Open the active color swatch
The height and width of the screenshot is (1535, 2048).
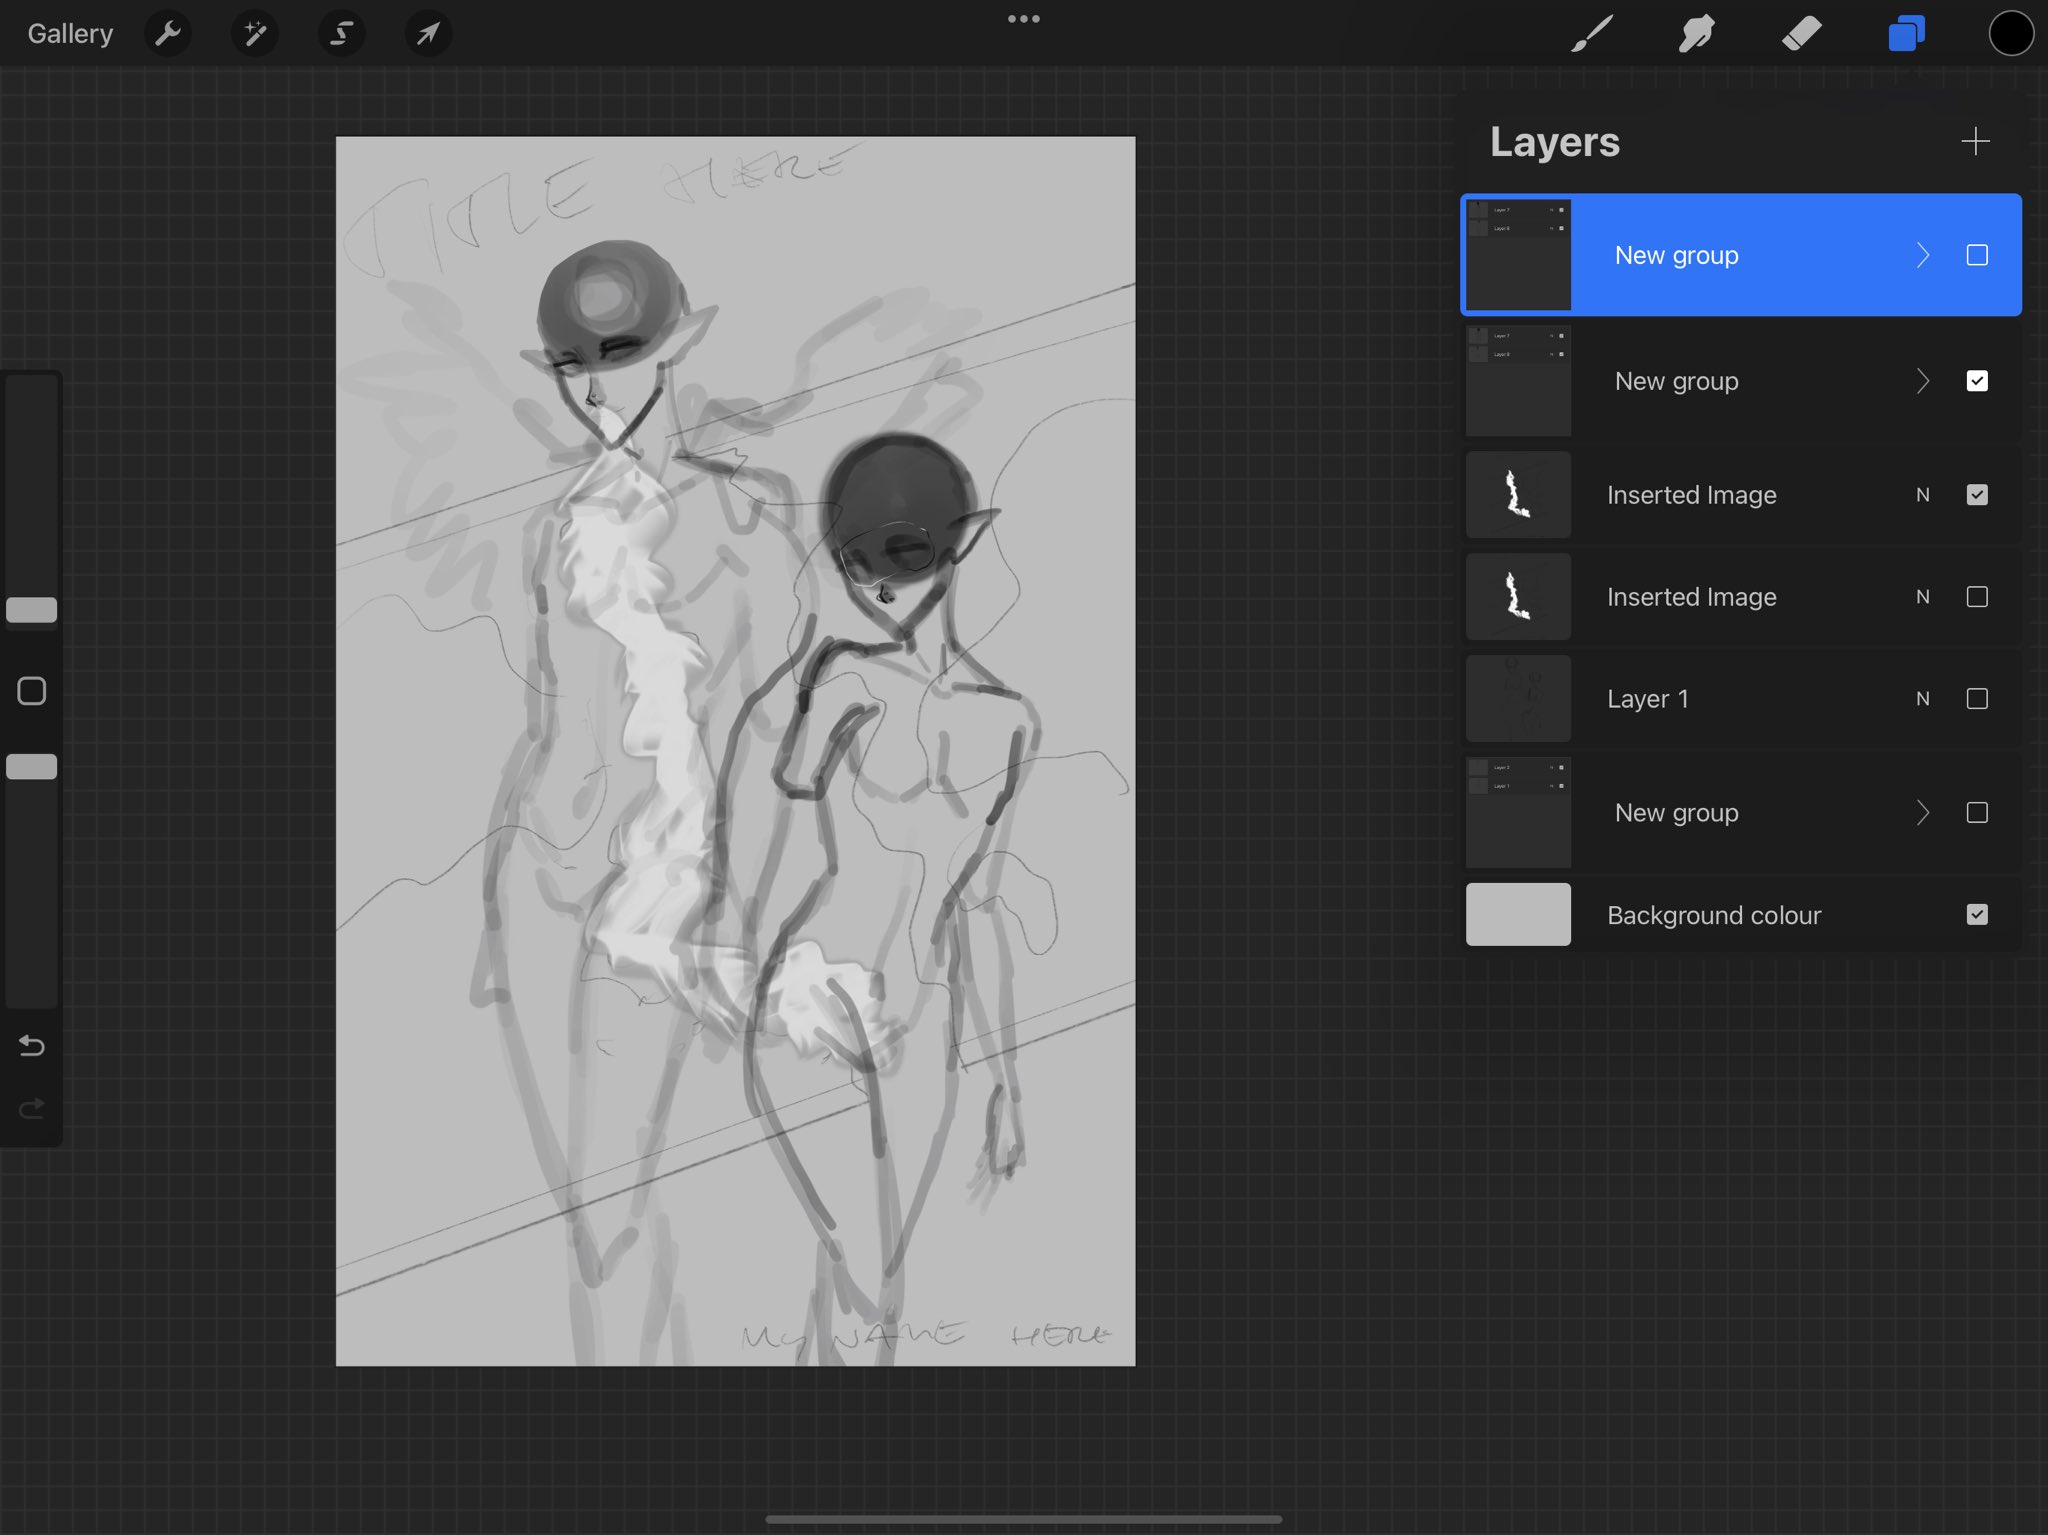[x=2011, y=34]
